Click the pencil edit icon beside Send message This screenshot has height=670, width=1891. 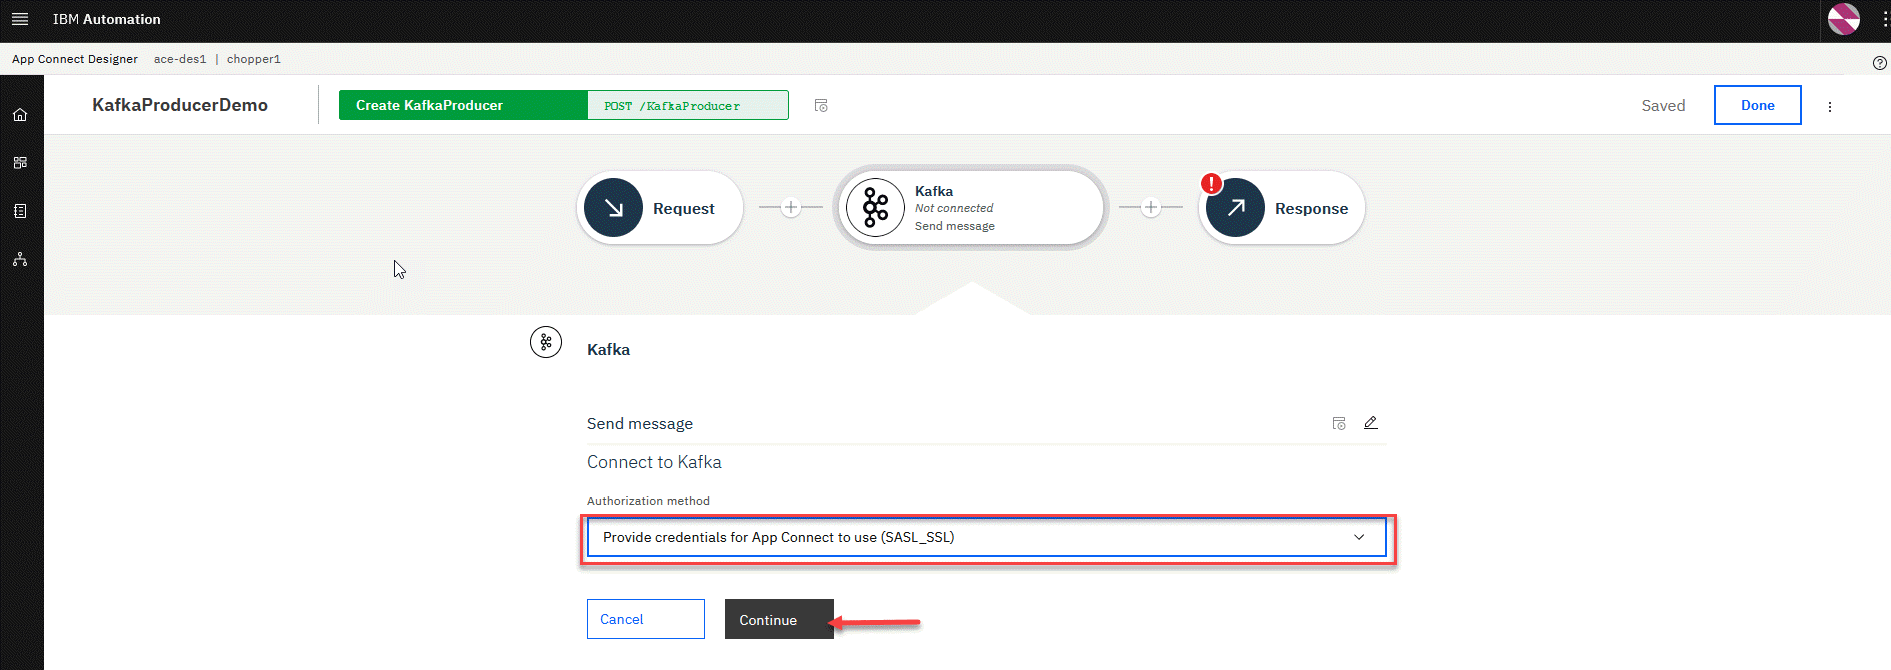click(1371, 423)
